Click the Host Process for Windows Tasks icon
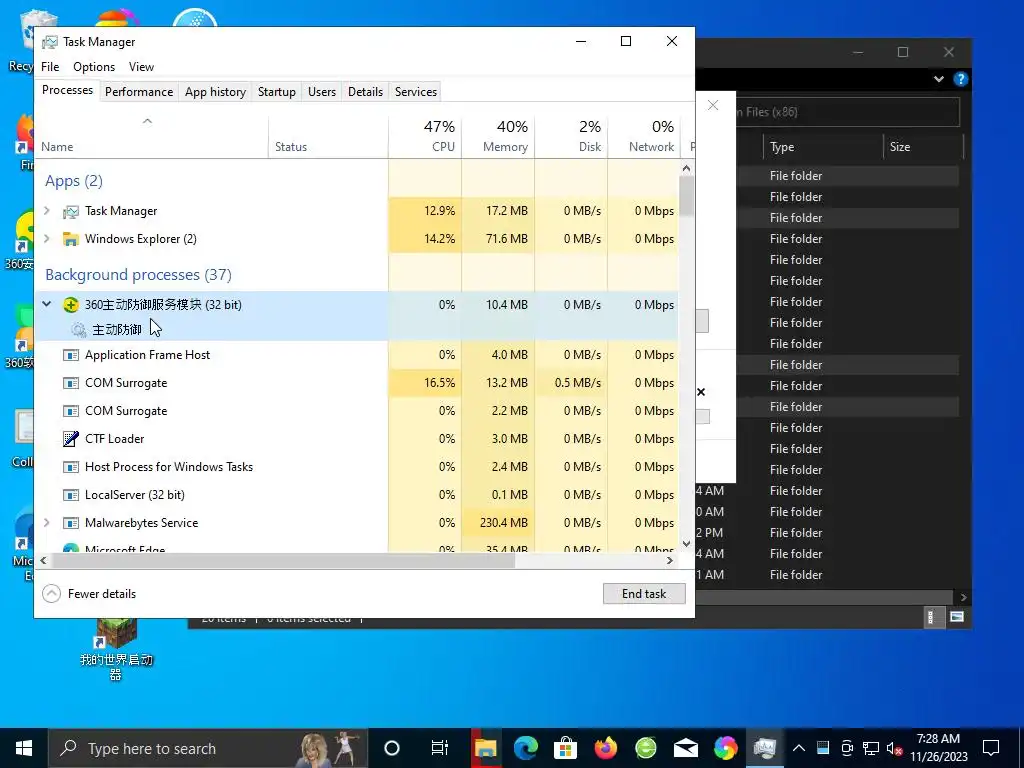Viewport: 1024px width, 768px height. [x=71, y=467]
